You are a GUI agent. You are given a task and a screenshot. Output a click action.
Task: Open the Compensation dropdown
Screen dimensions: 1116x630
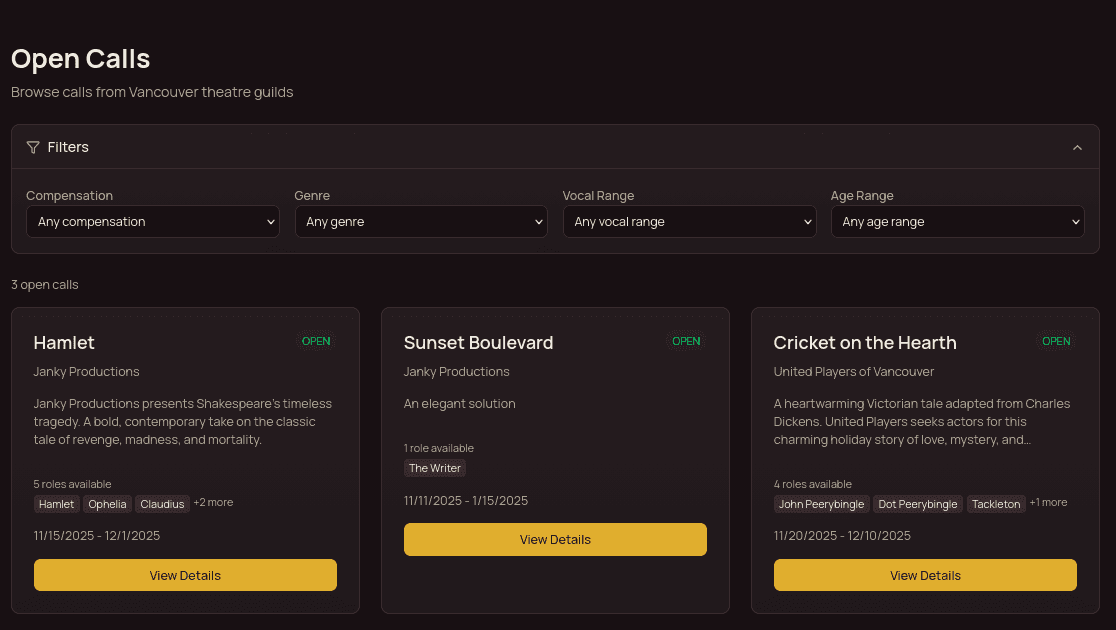point(153,222)
